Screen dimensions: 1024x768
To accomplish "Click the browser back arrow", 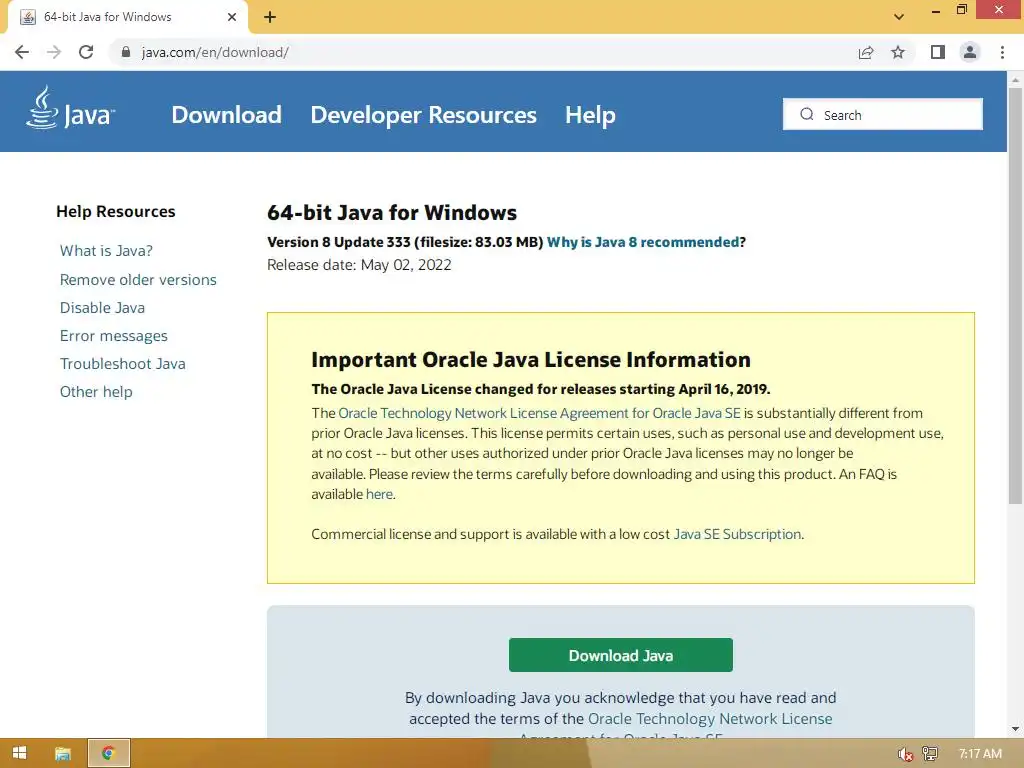I will tap(22, 52).
